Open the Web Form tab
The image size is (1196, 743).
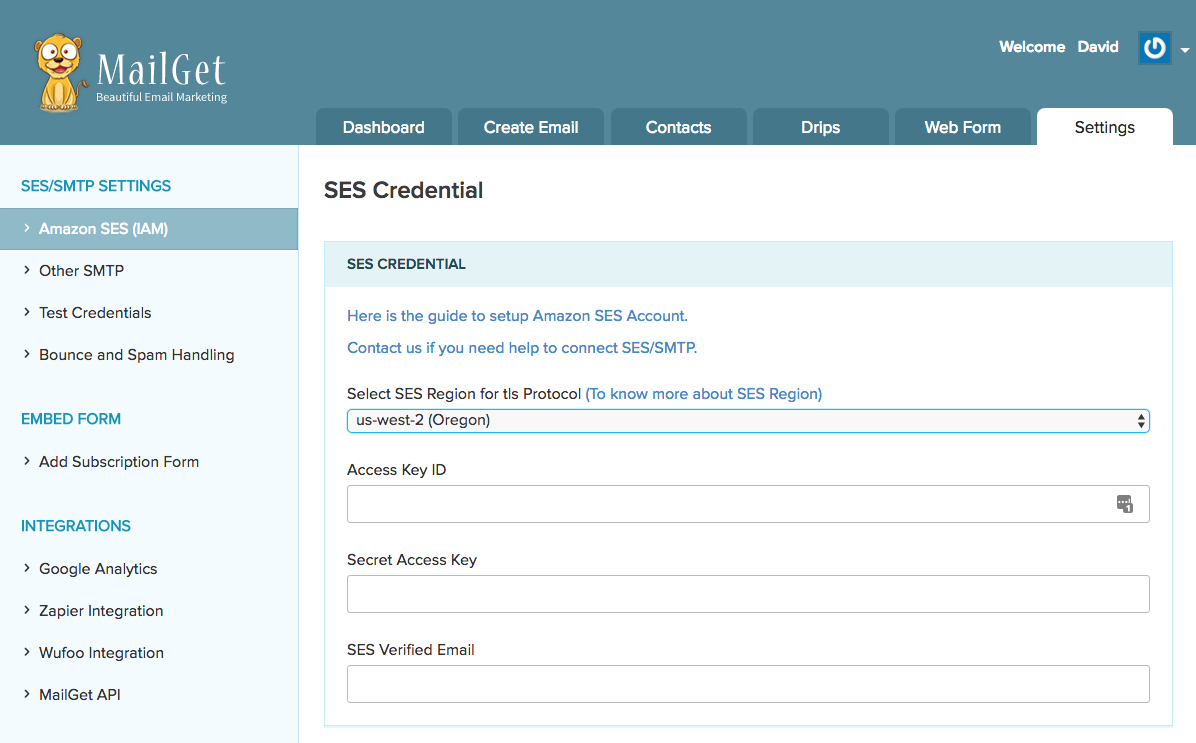tap(962, 127)
